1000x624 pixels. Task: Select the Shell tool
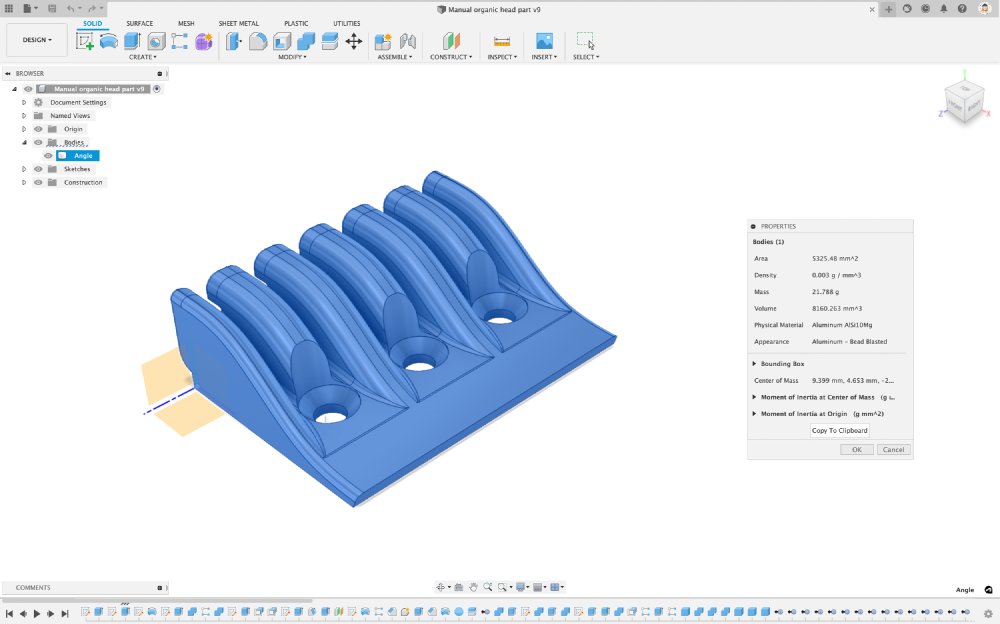click(x=282, y=41)
